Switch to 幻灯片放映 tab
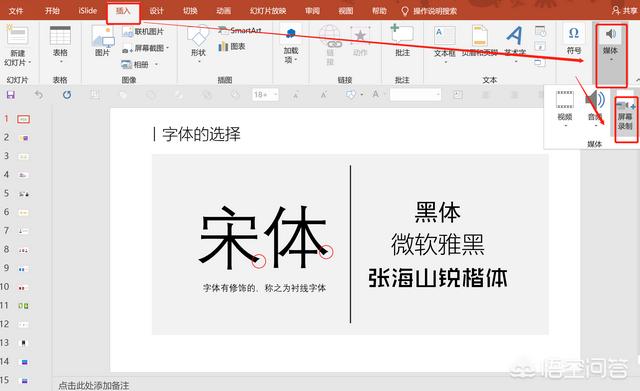 [268, 11]
